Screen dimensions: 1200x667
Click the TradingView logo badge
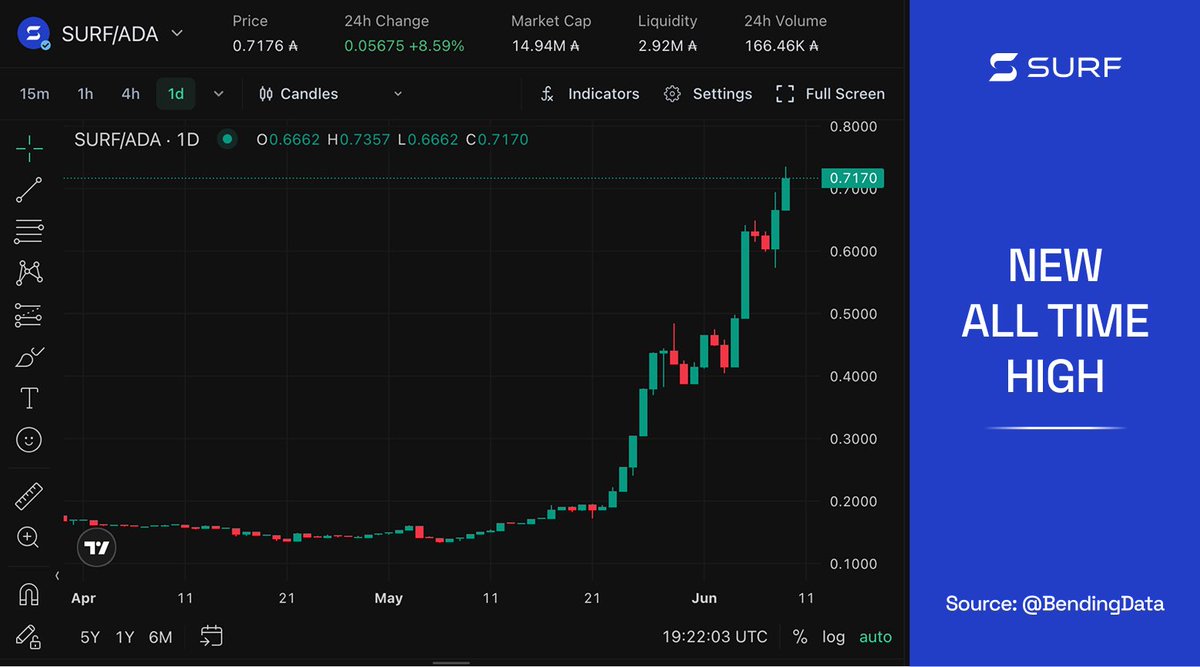97,547
